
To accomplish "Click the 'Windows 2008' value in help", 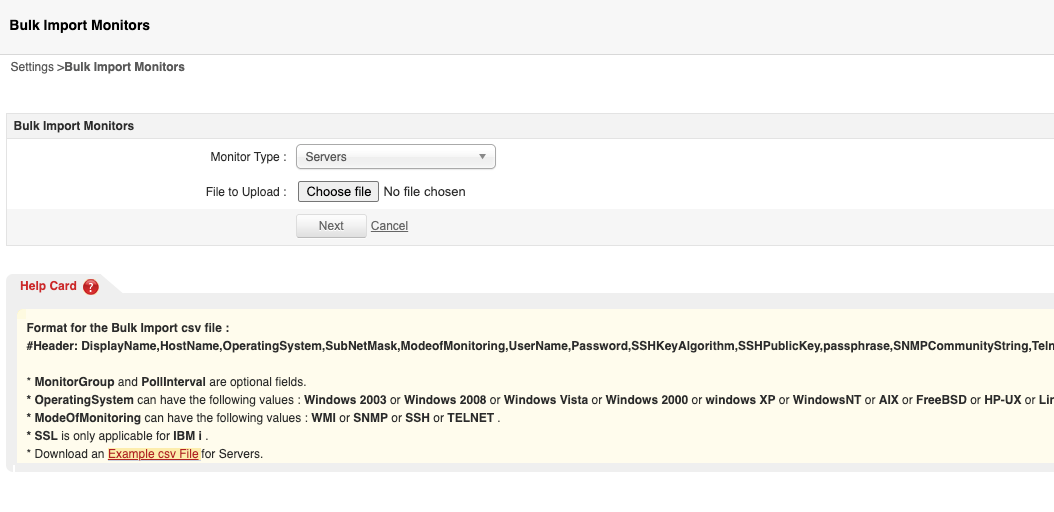I will [445, 400].
